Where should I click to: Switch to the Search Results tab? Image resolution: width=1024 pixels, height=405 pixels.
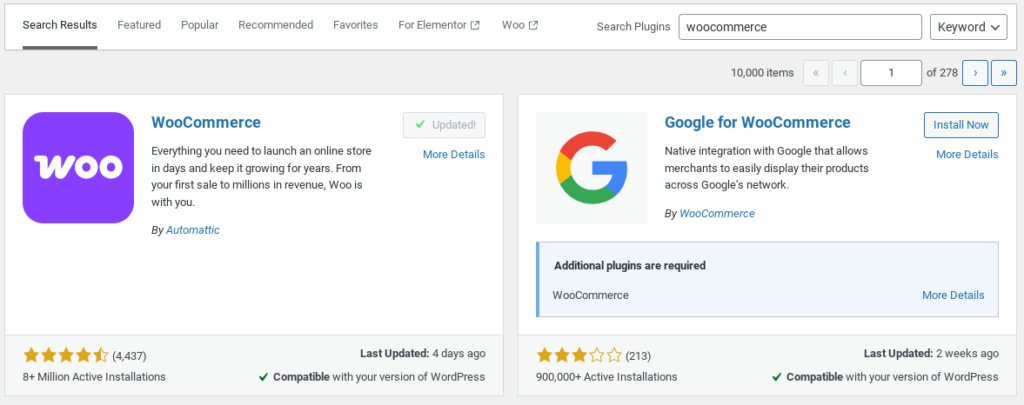(x=60, y=25)
